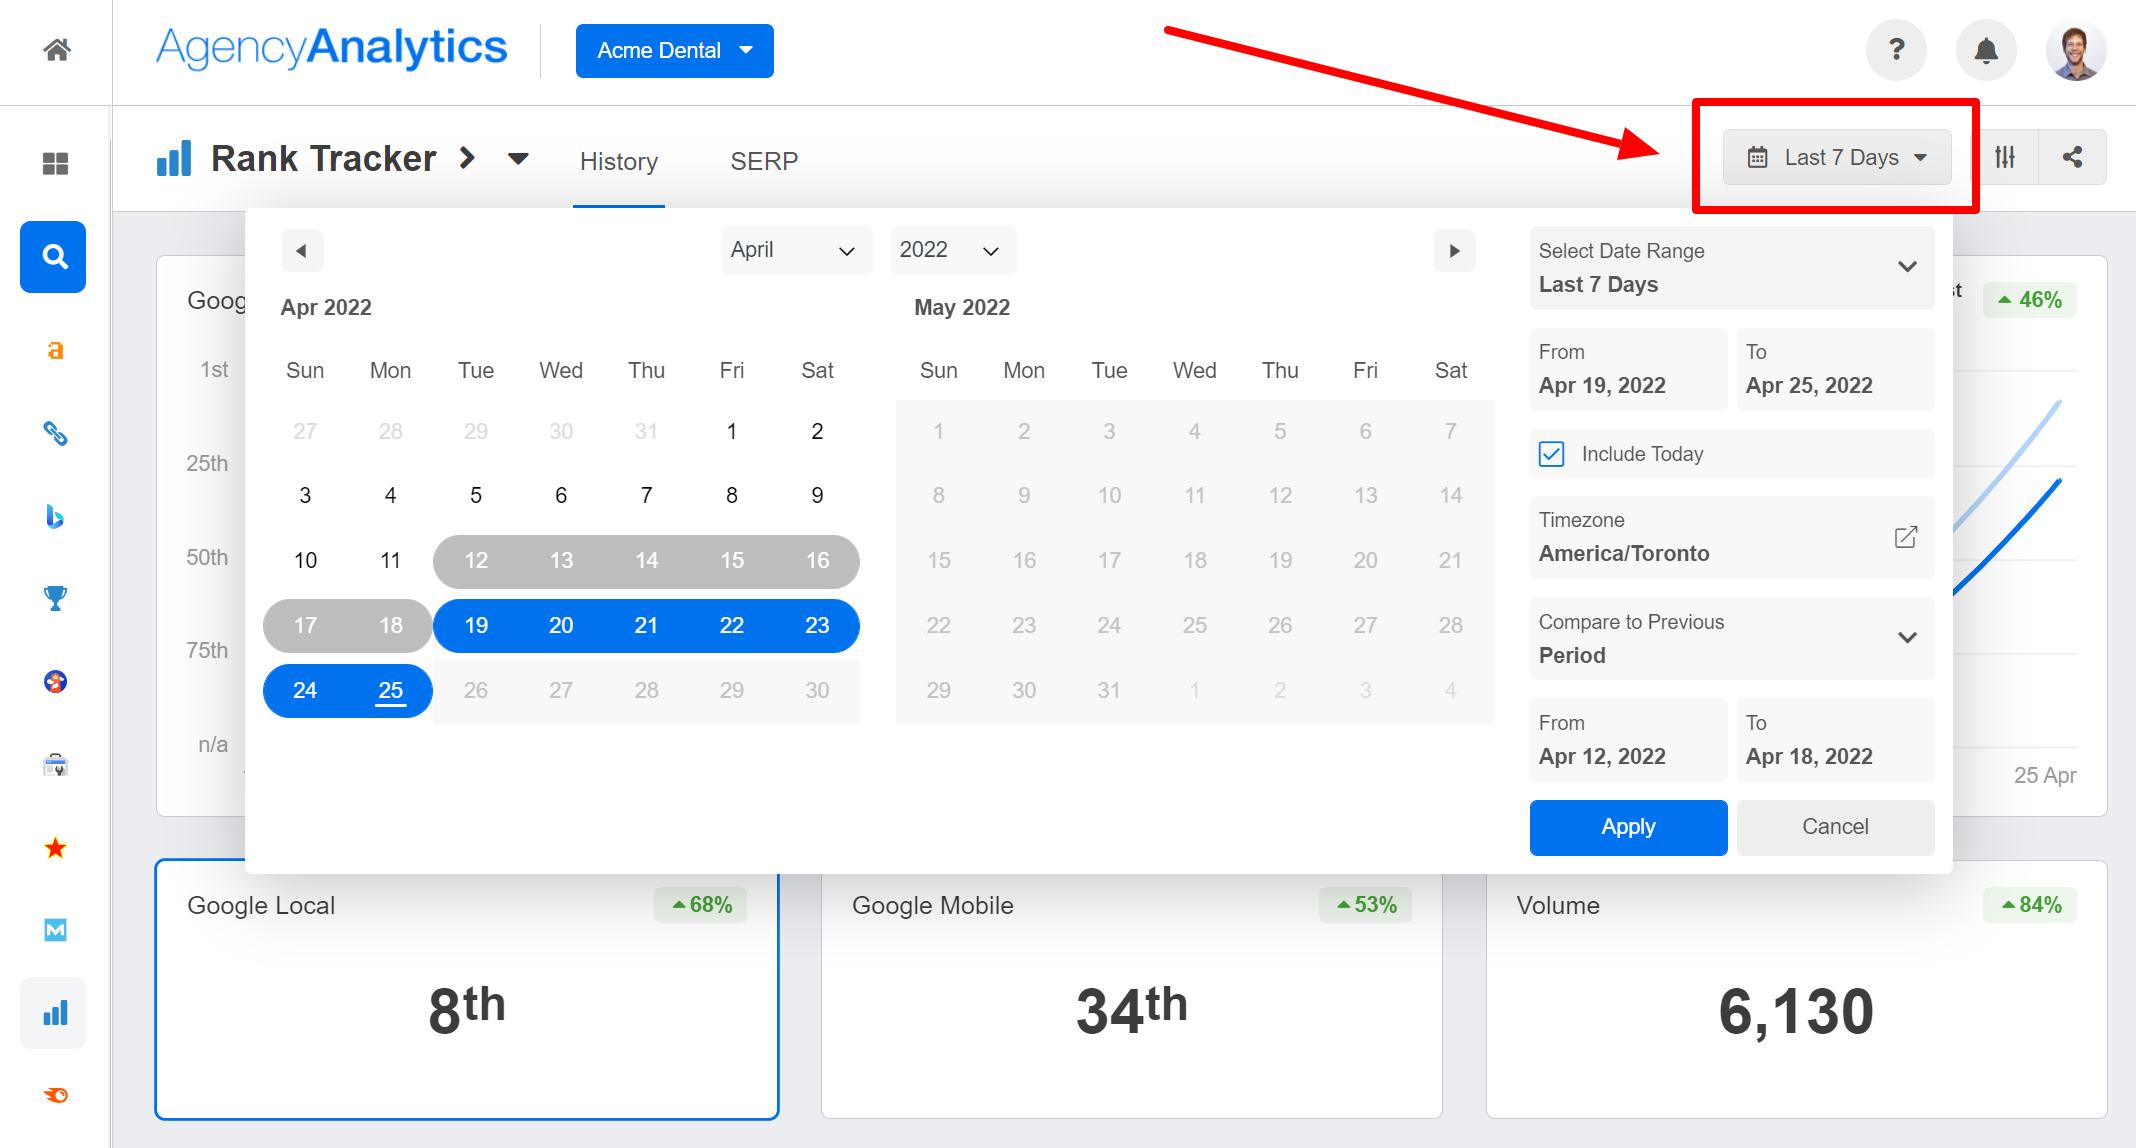Uncheck the Include Today checkbox
Viewport: 2136px width, 1148px height.
(x=1550, y=453)
